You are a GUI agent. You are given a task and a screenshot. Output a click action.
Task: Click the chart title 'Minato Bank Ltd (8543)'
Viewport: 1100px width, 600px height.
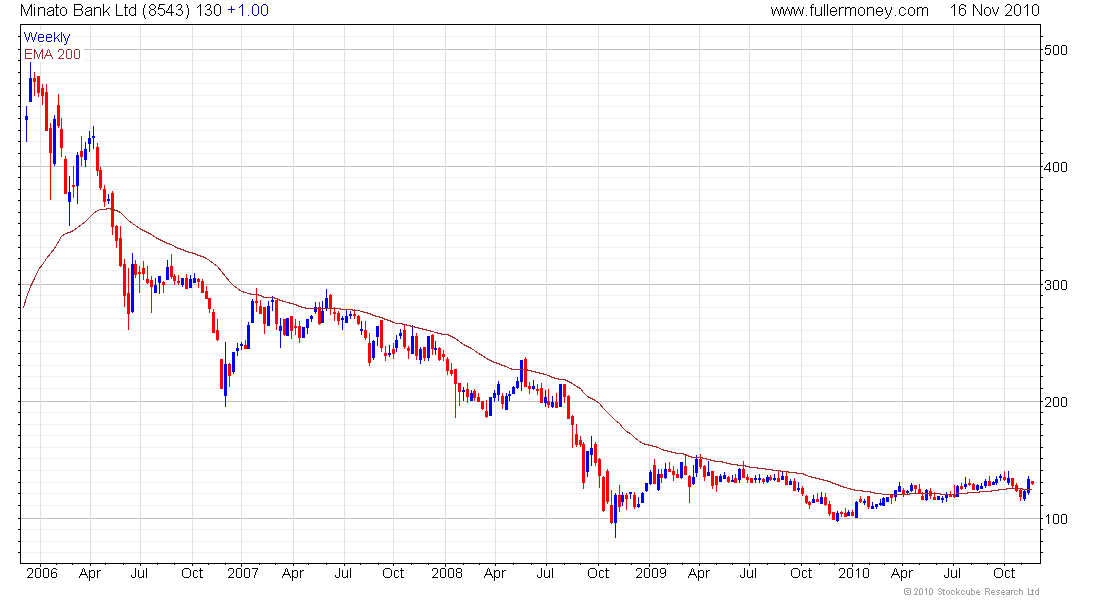coord(105,11)
